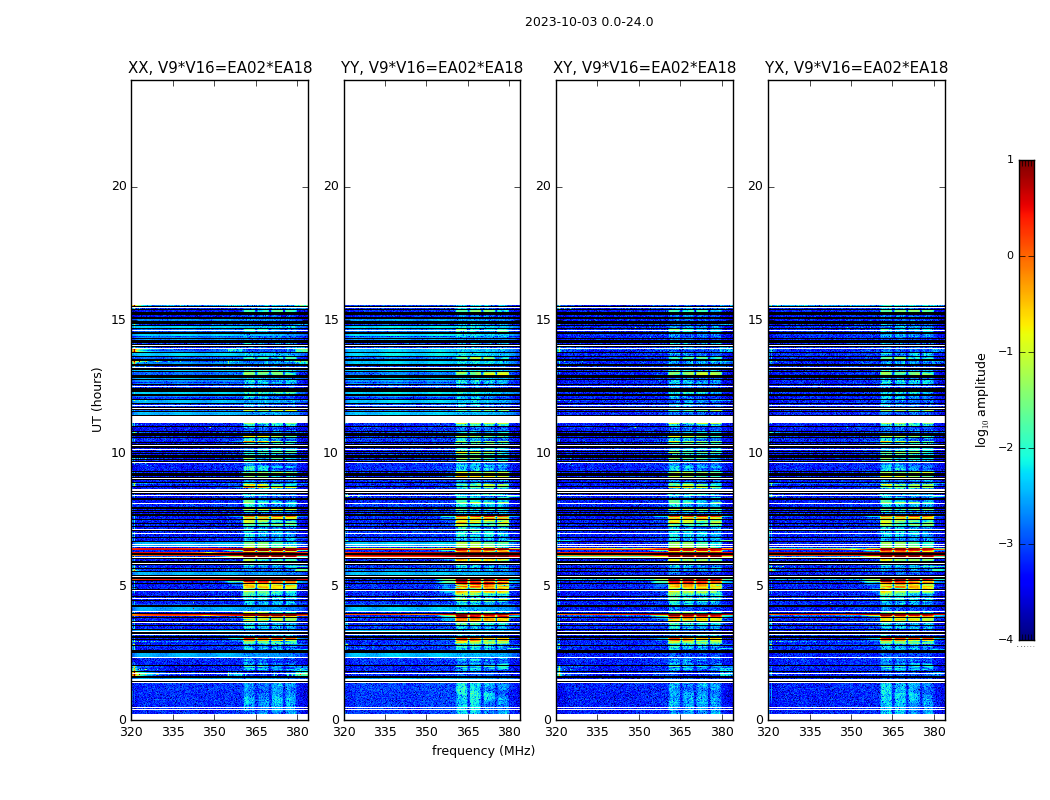The width and height of the screenshot is (1050, 800).
Task: Click the 15 hour tick on XY panel
Action: tap(543, 319)
